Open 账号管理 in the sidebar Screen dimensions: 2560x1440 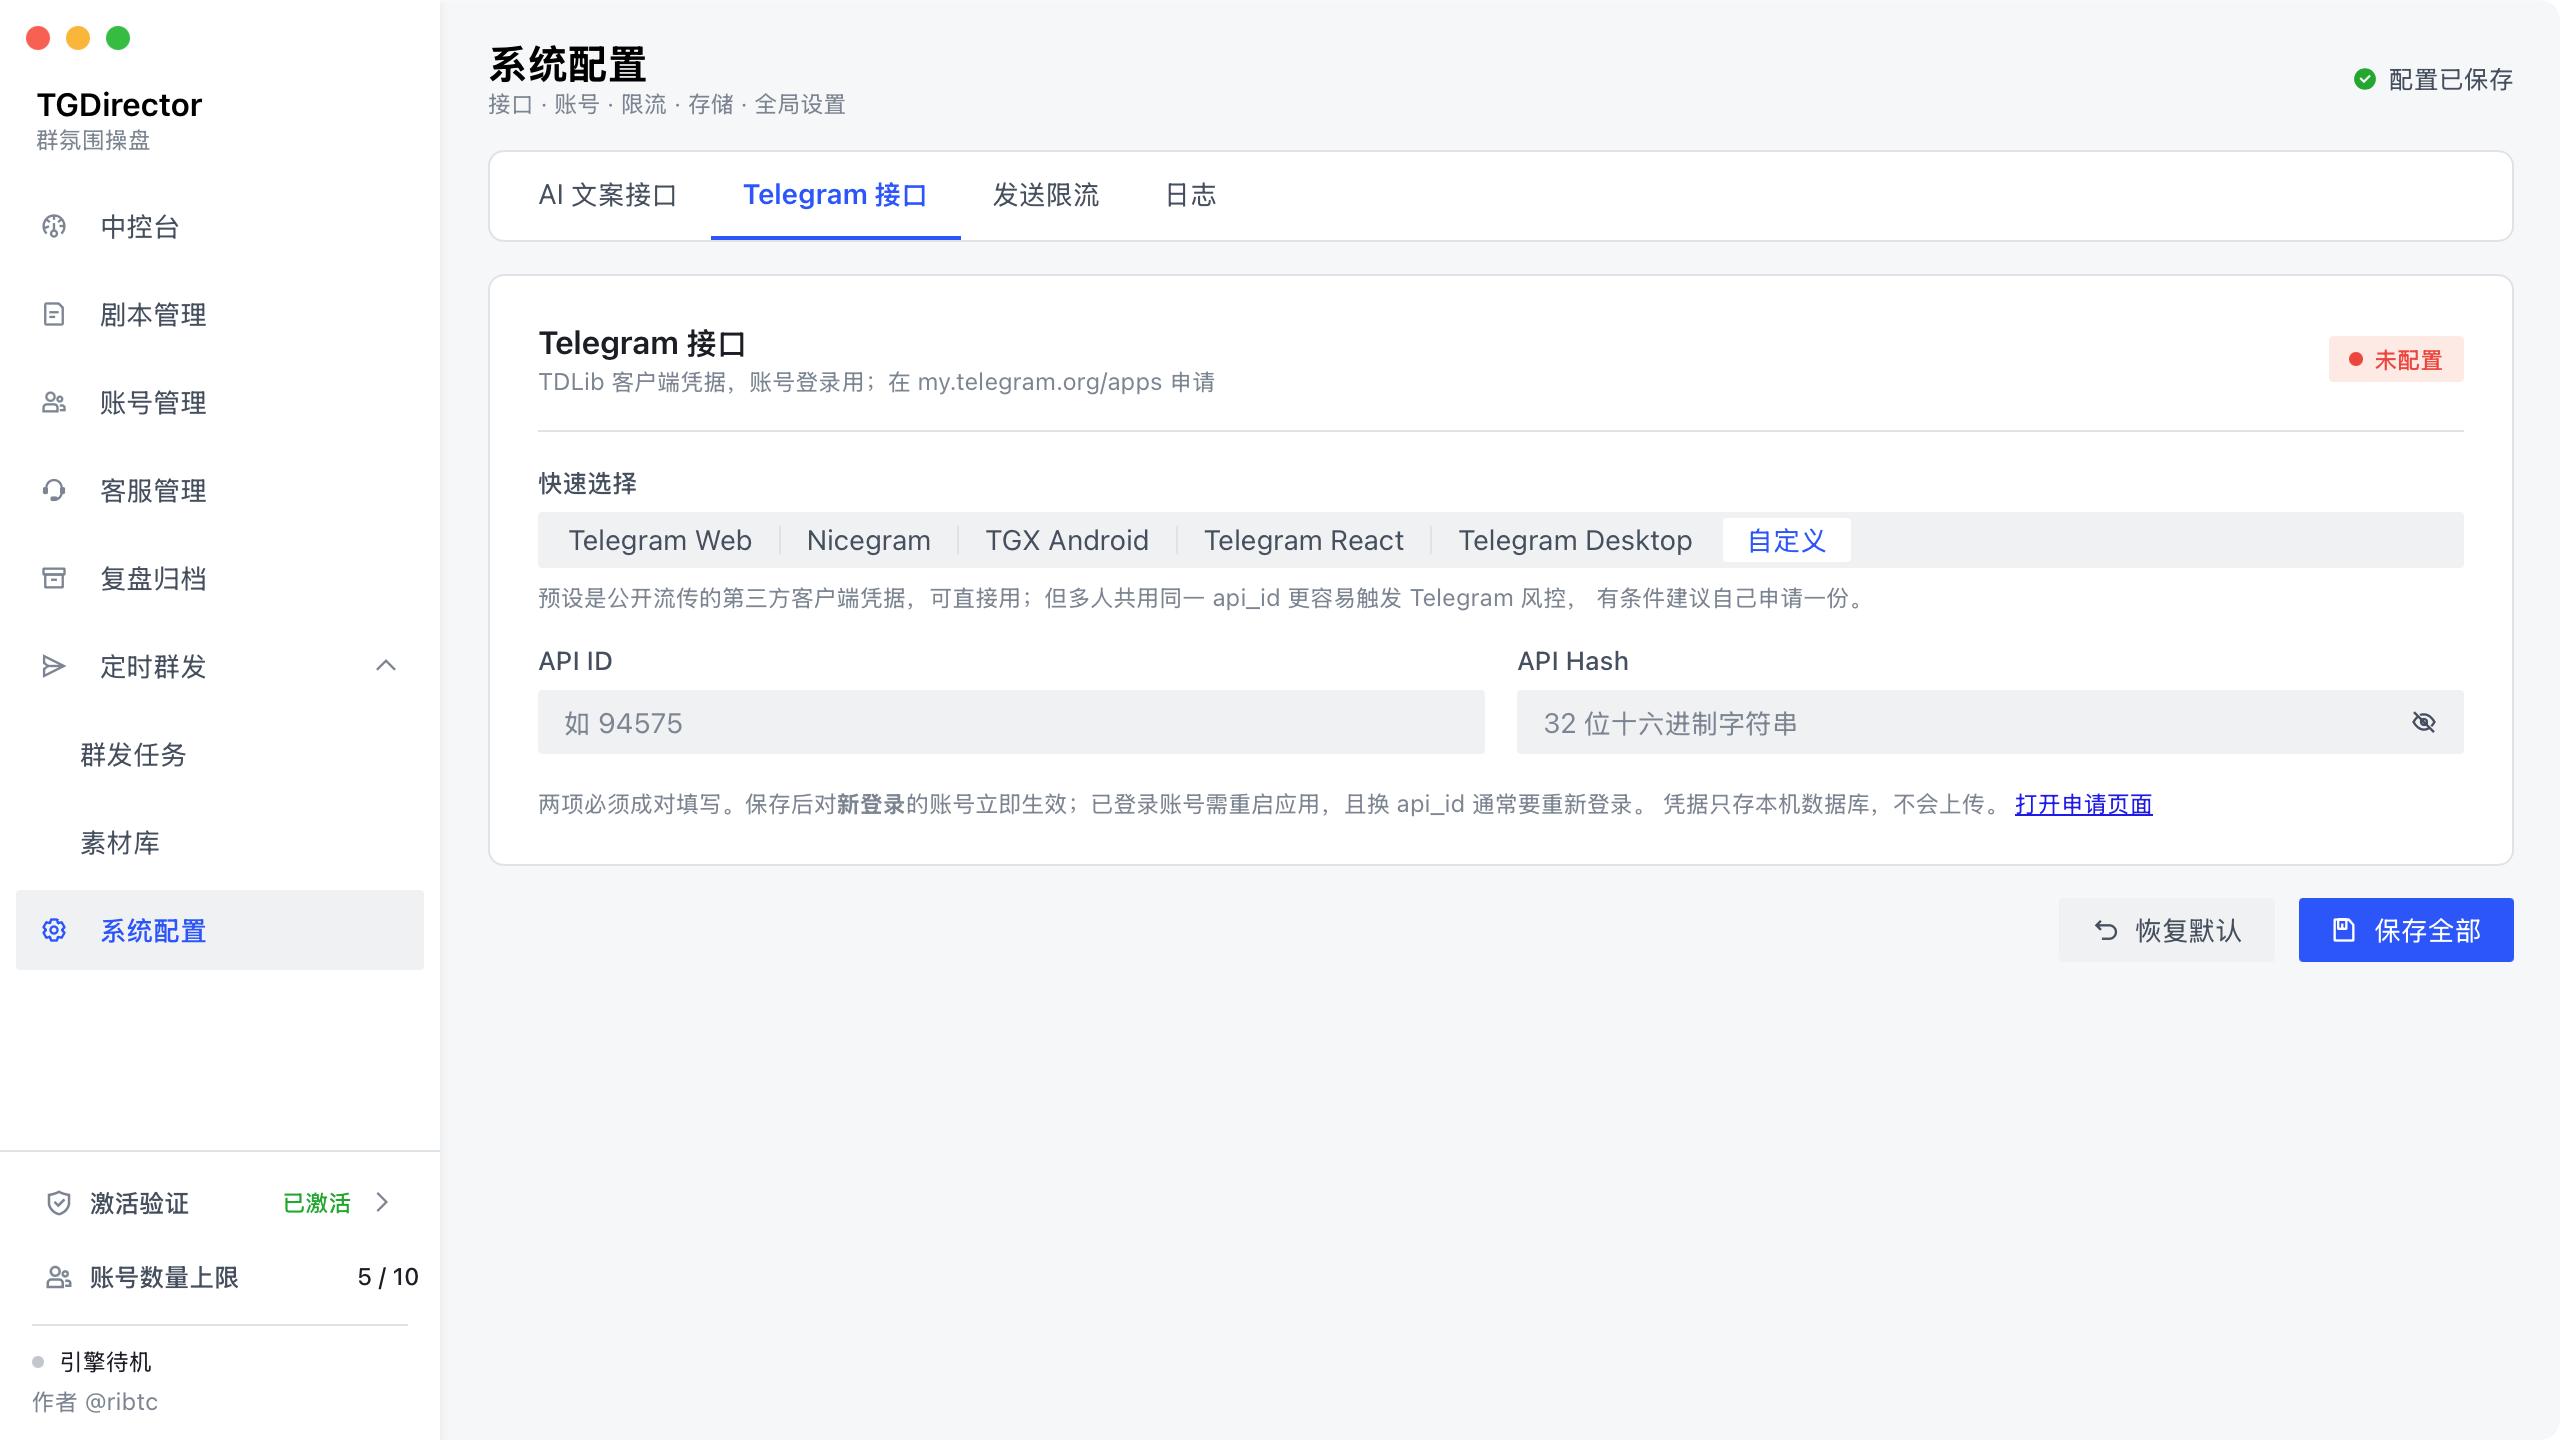[220, 403]
